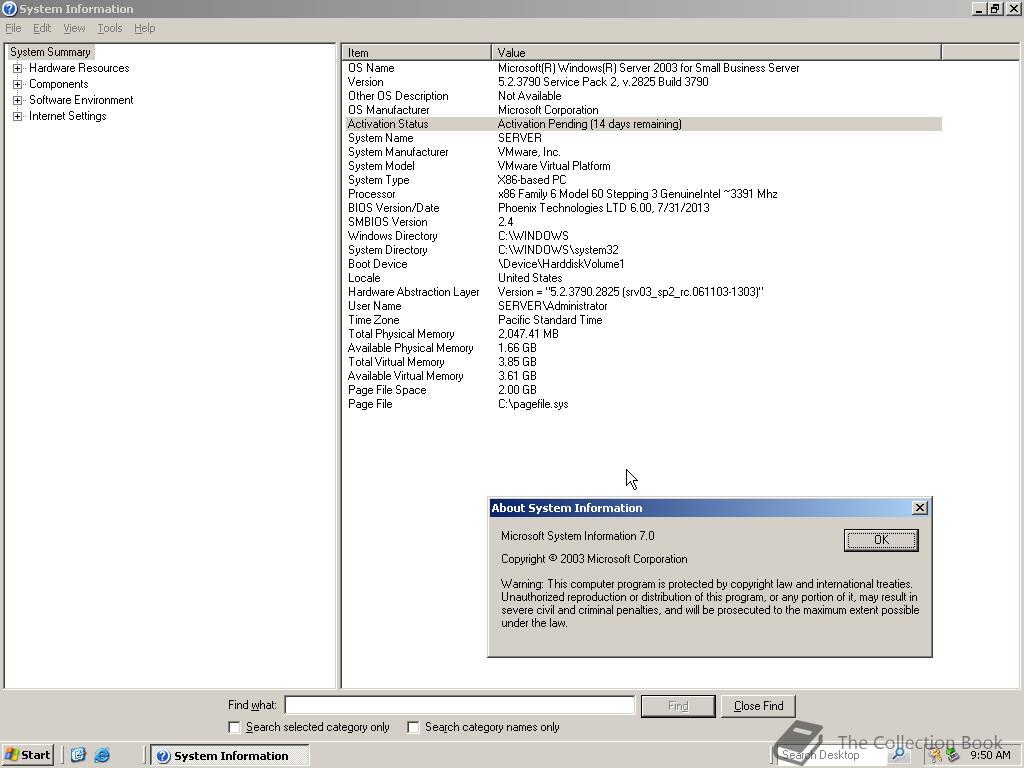Select the Activation Status row
The width and height of the screenshot is (1024, 768).
(x=643, y=124)
